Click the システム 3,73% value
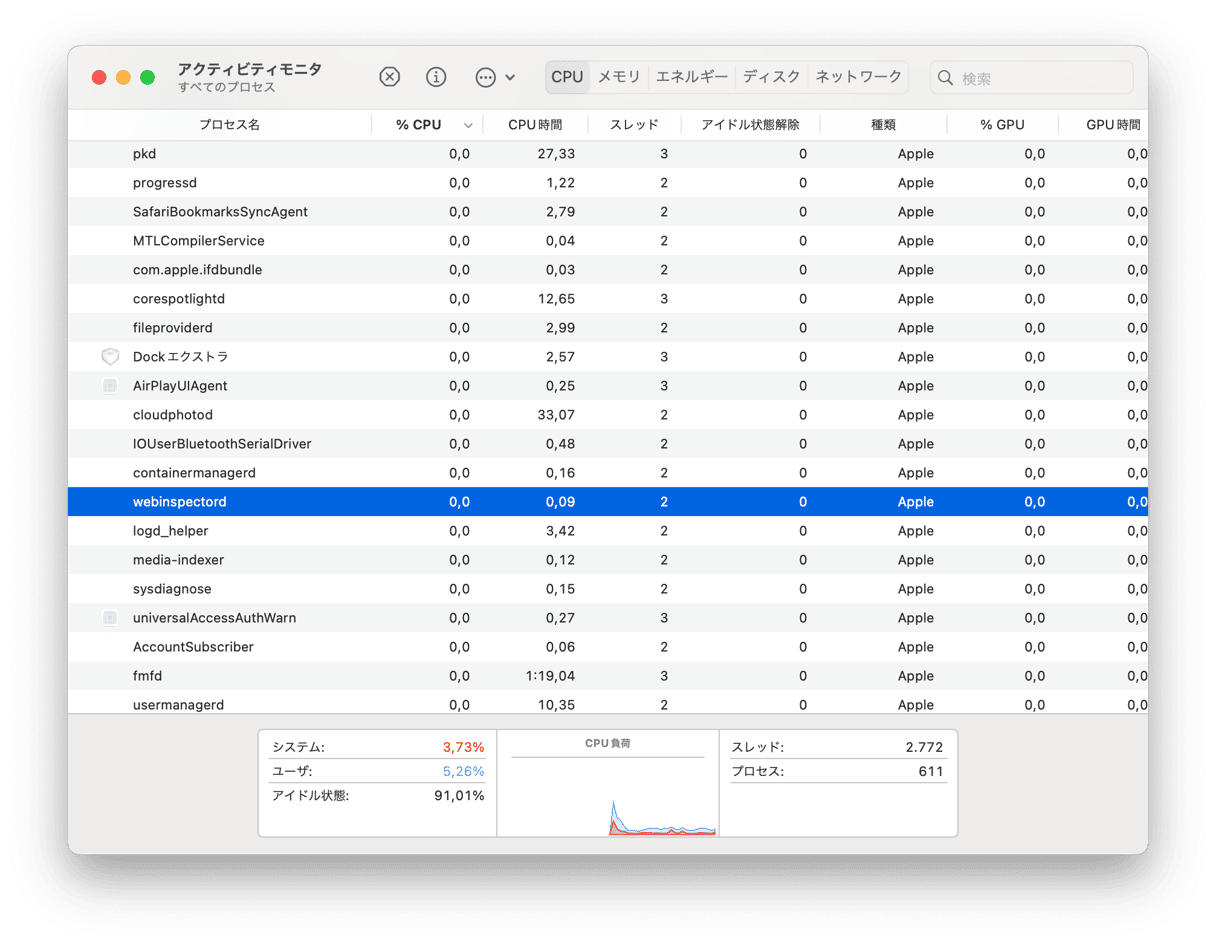Screen dimensions: 1216x944 [x=463, y=747]
